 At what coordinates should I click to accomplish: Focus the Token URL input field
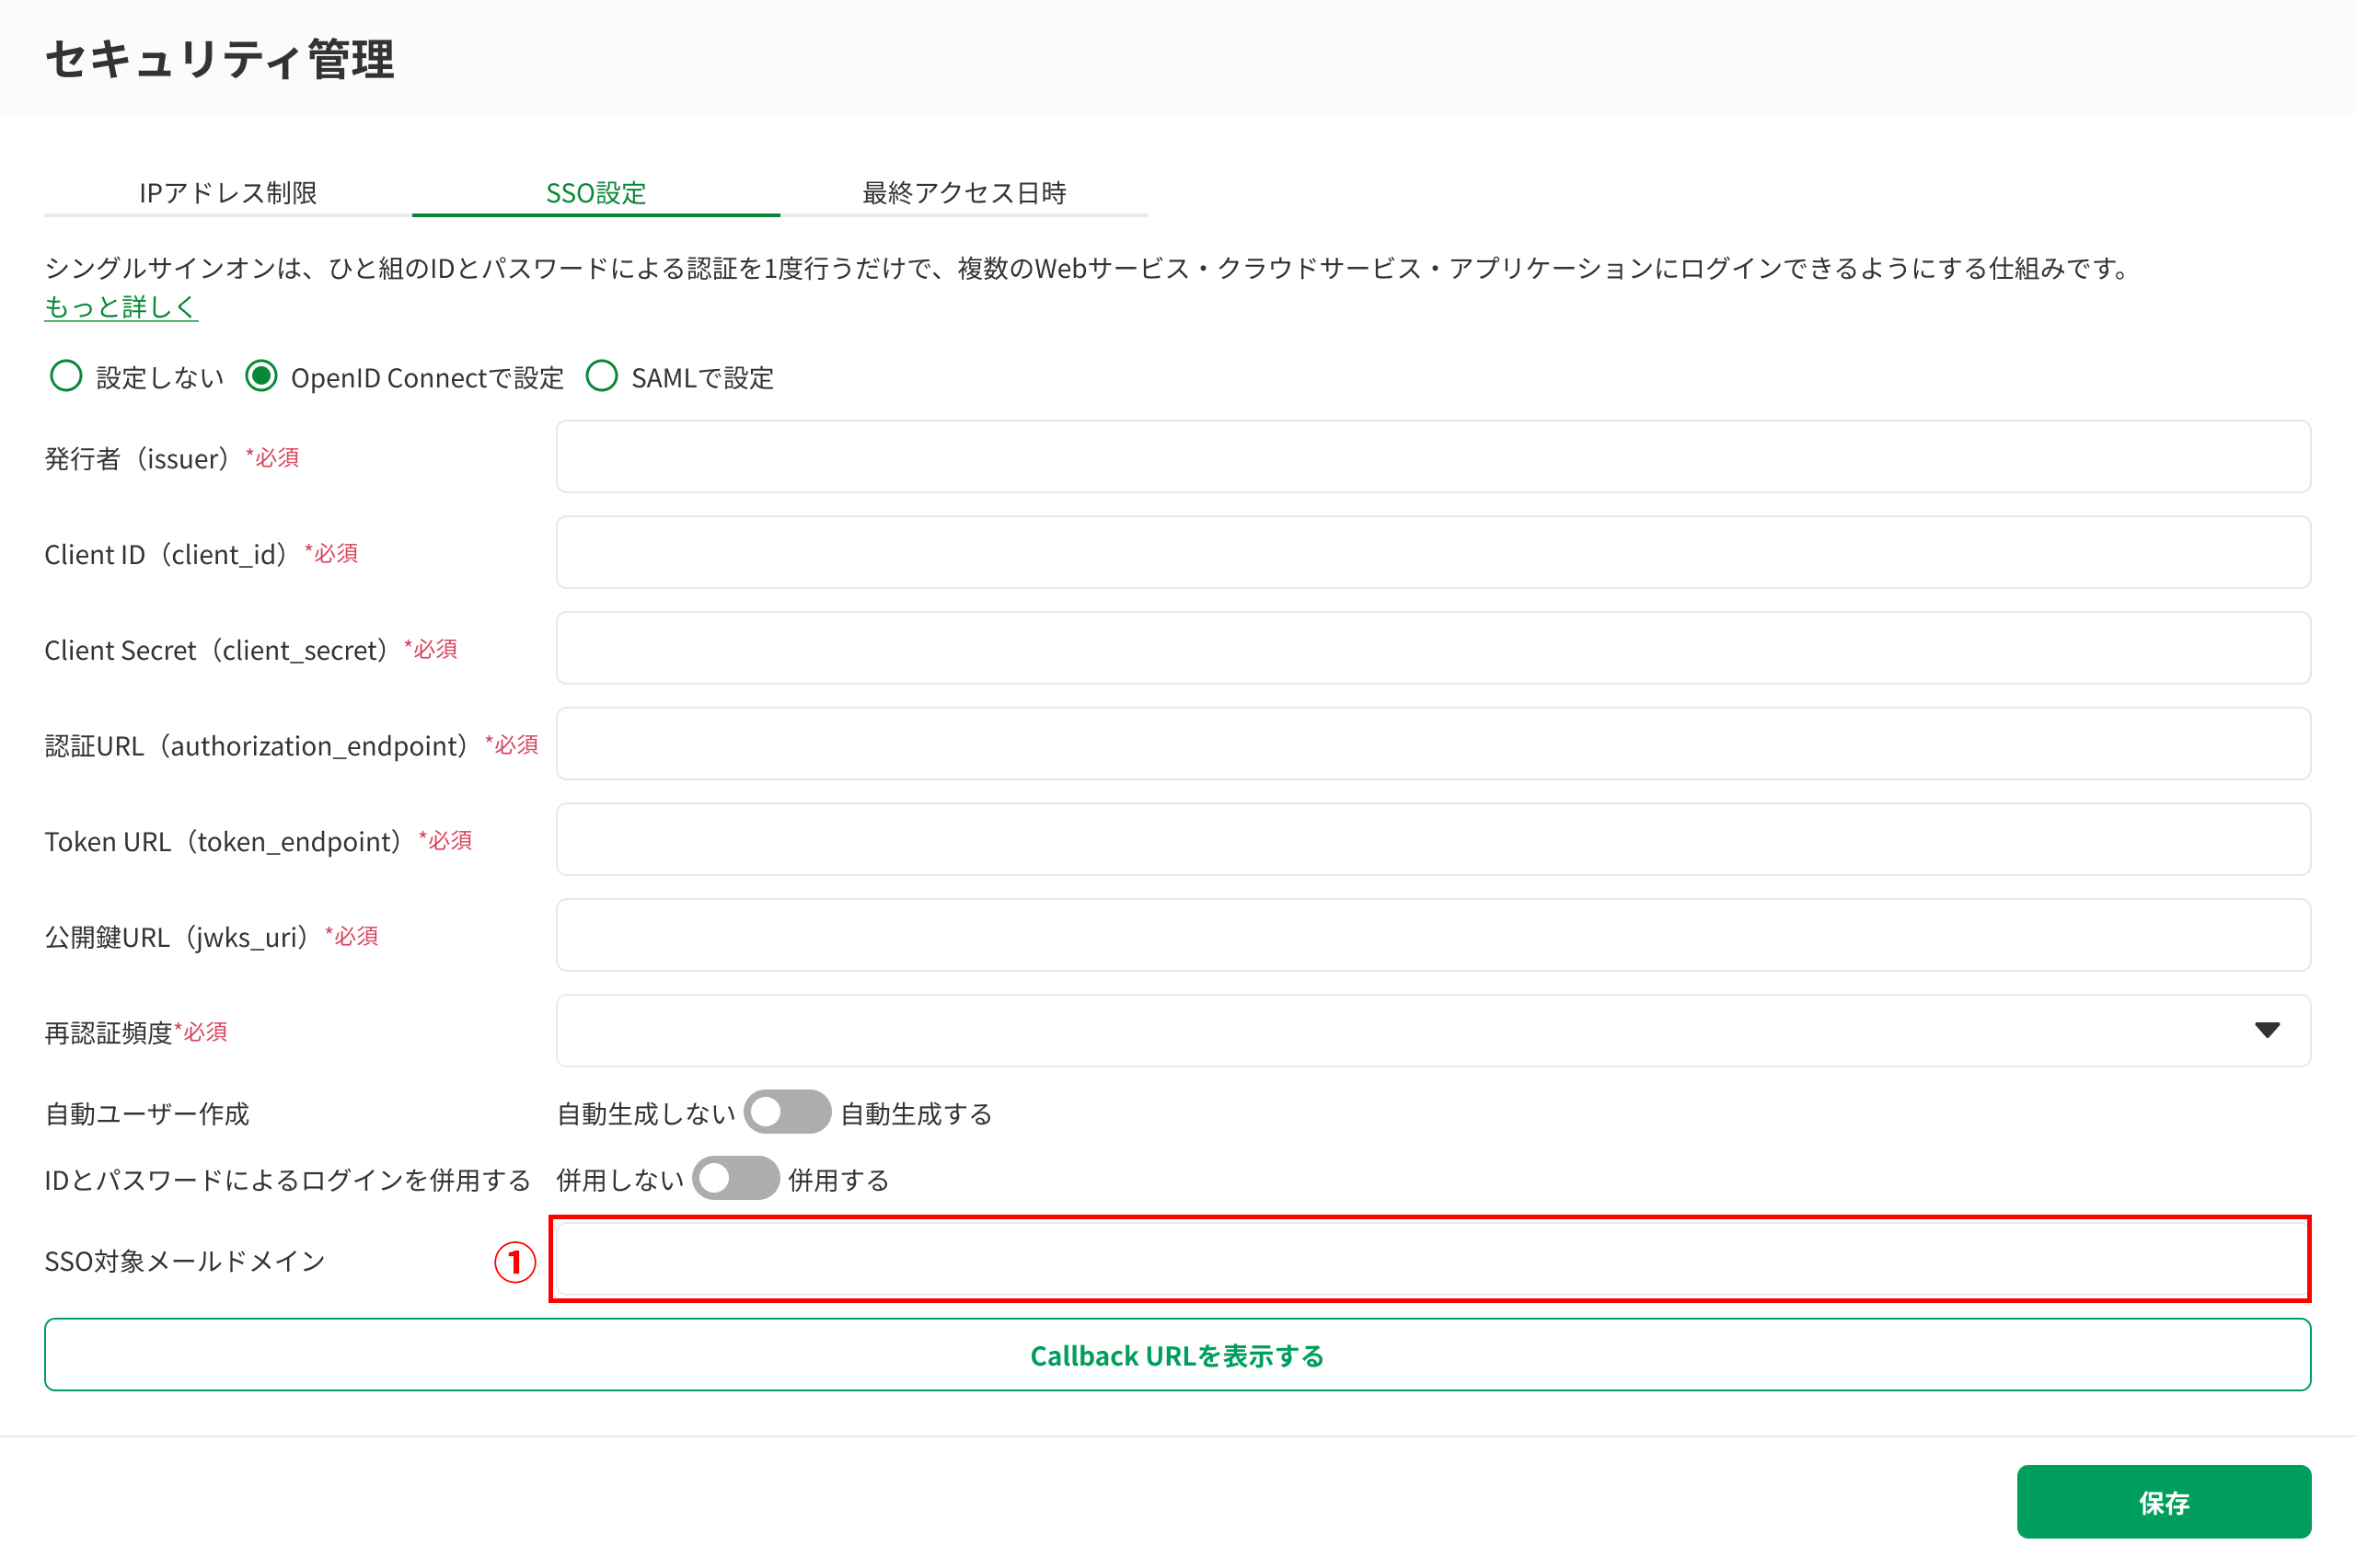click(x=1433, y=840)
